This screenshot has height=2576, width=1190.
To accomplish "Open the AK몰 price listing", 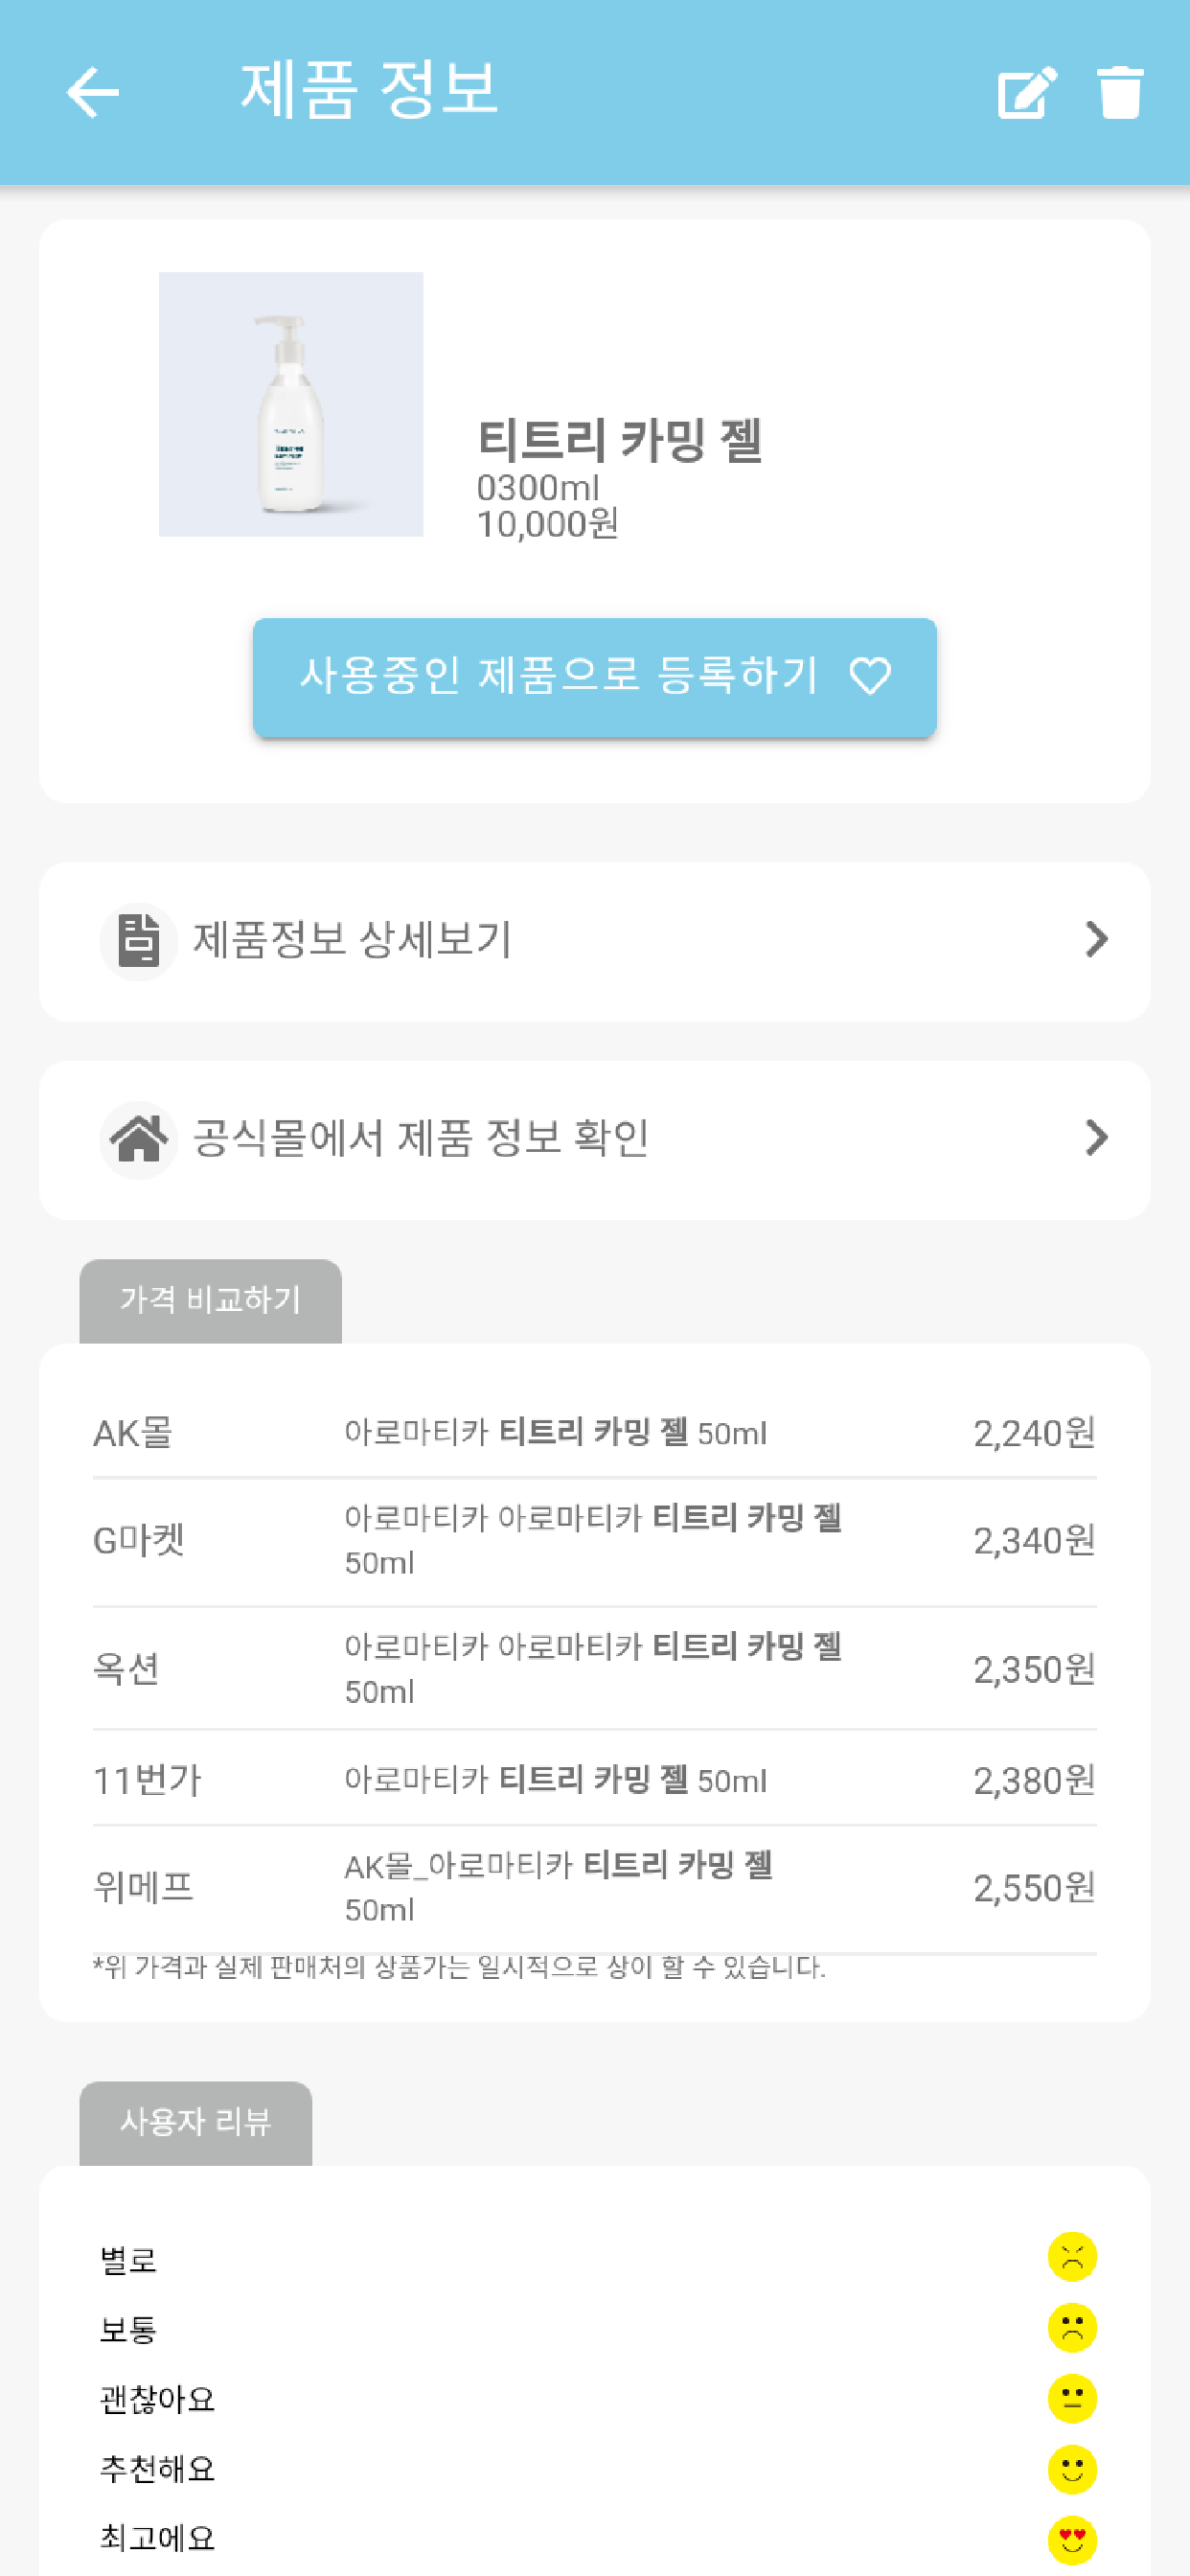I will click(x=594, y=1432).
